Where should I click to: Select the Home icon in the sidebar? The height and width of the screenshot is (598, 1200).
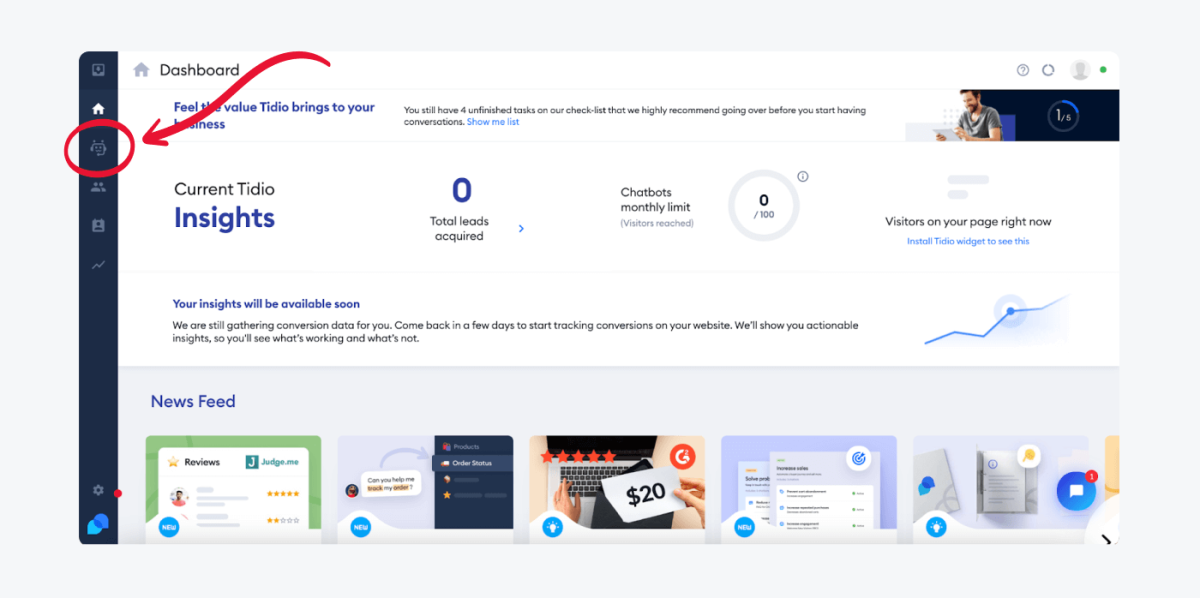click(98, 107)
